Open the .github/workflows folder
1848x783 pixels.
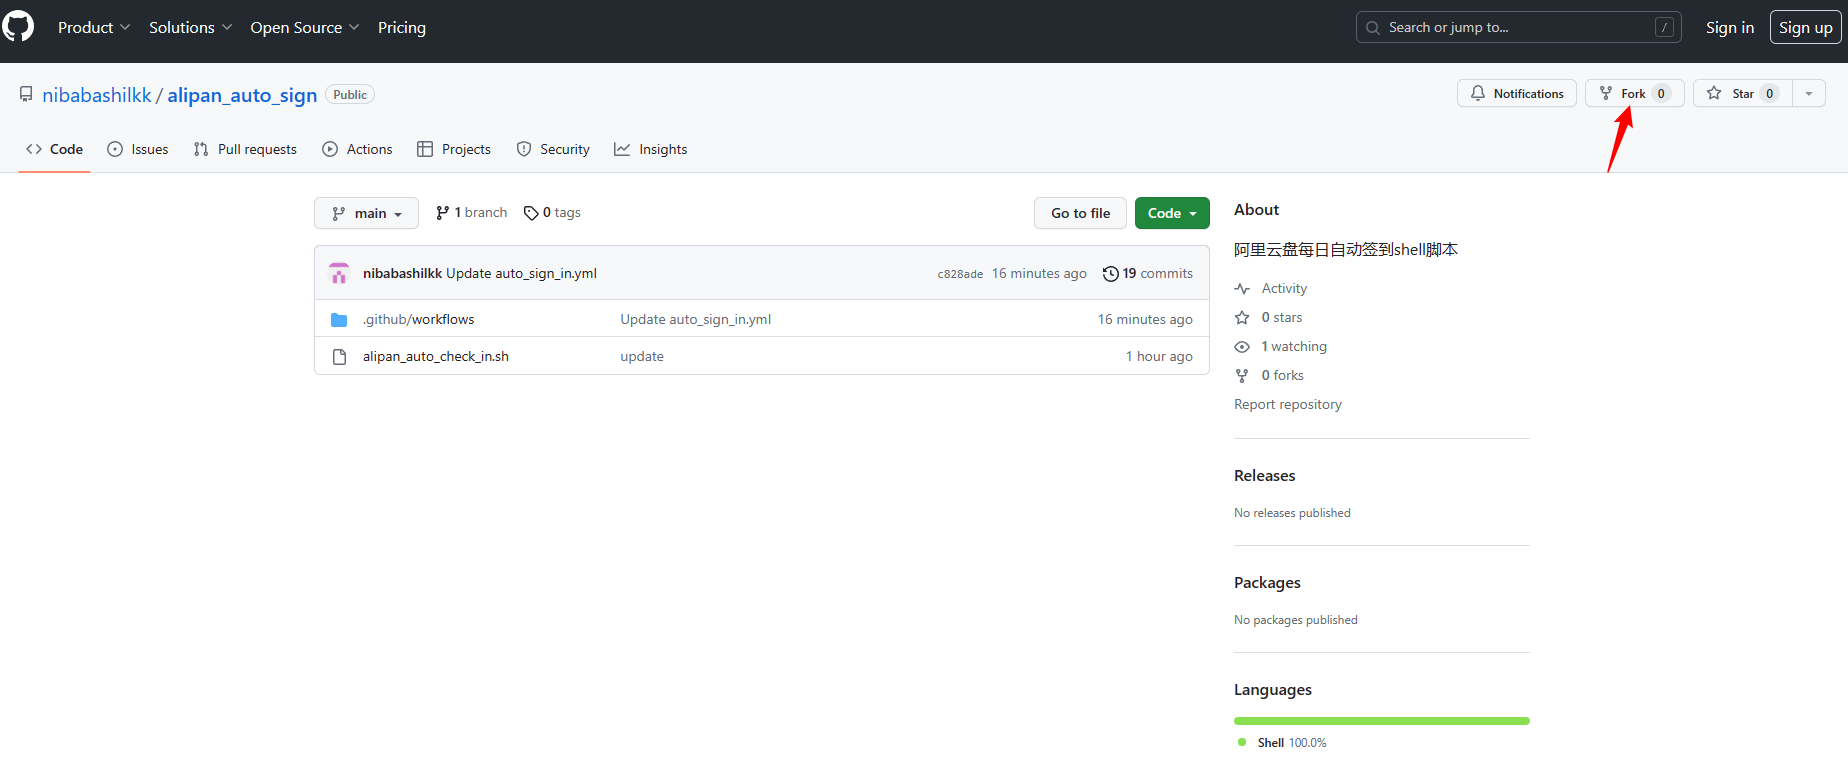coord(419,319)
